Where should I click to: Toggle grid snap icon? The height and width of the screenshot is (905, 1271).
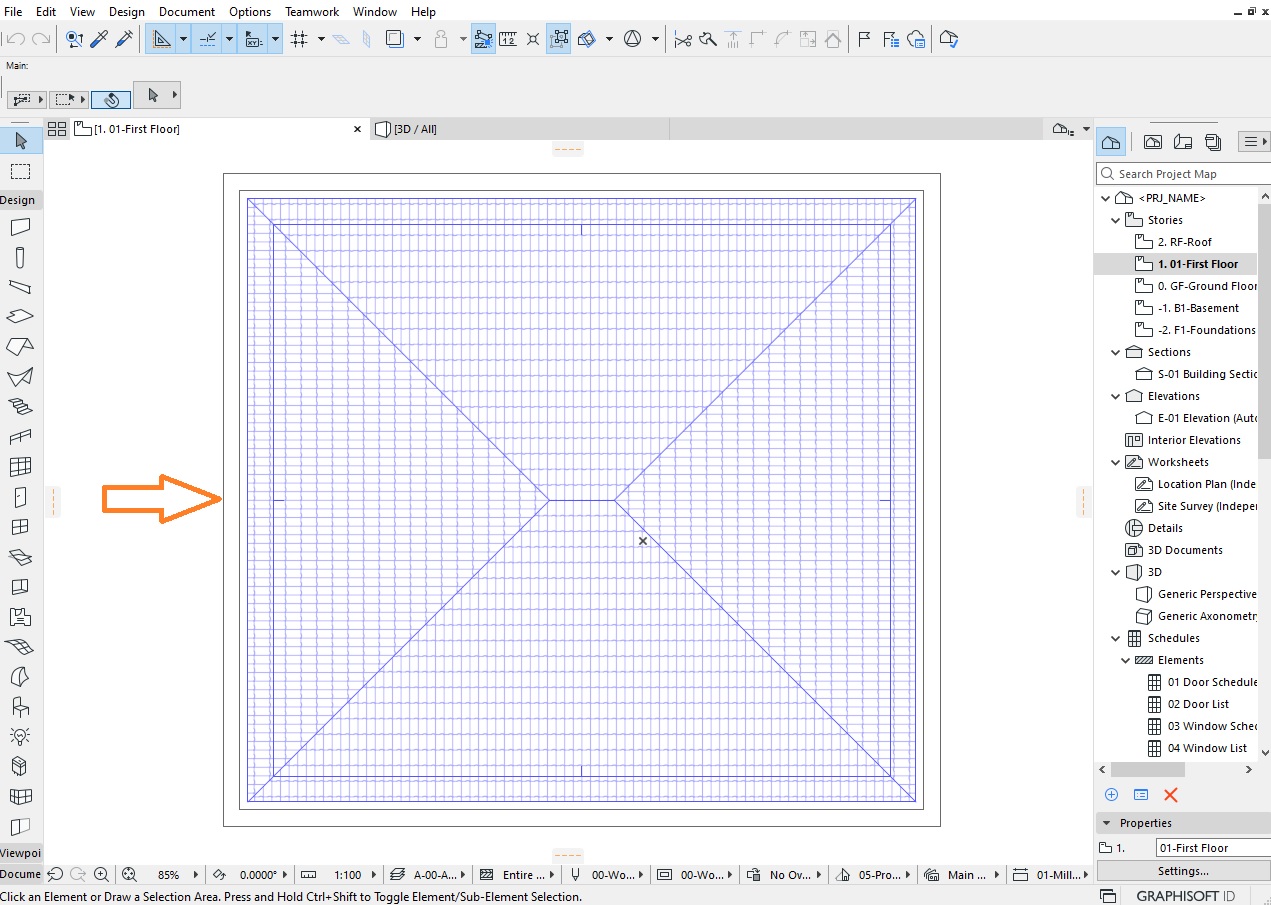pyautogui.click(x=299, y=39)
